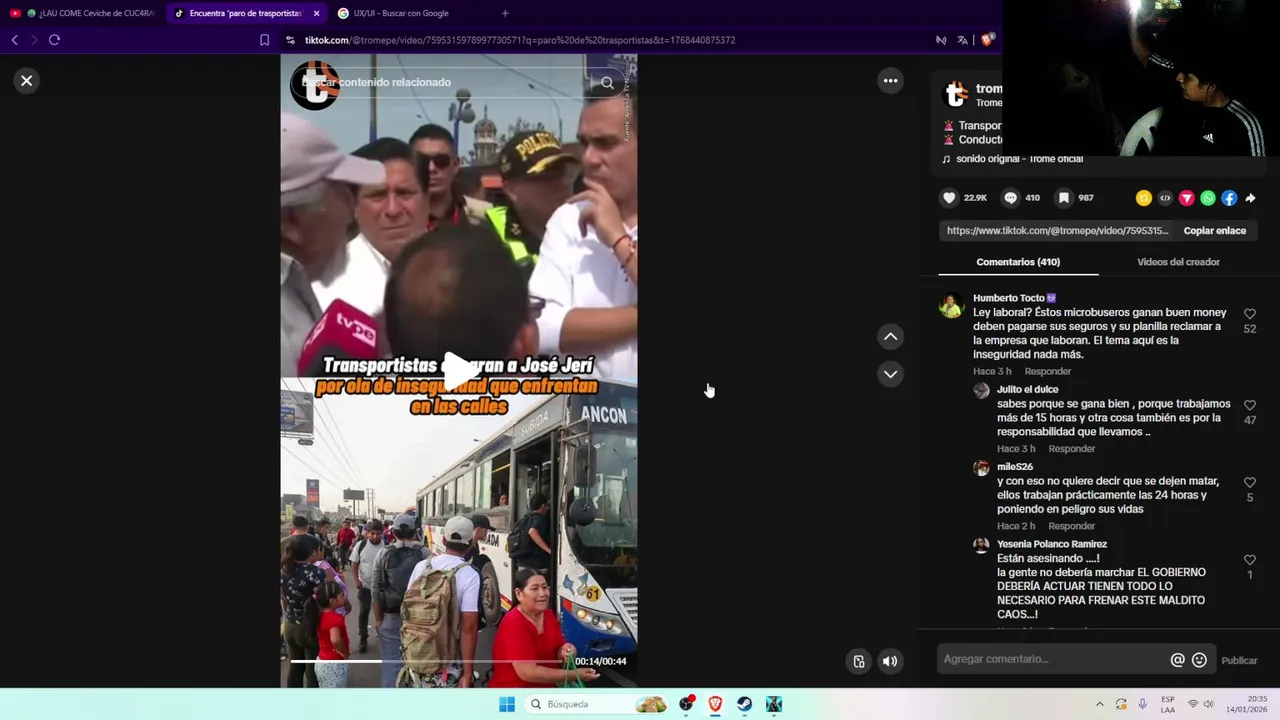This screenshot has width=1280, height=720.
Task: Click the browser back arrow
Action: coord(14,40)
